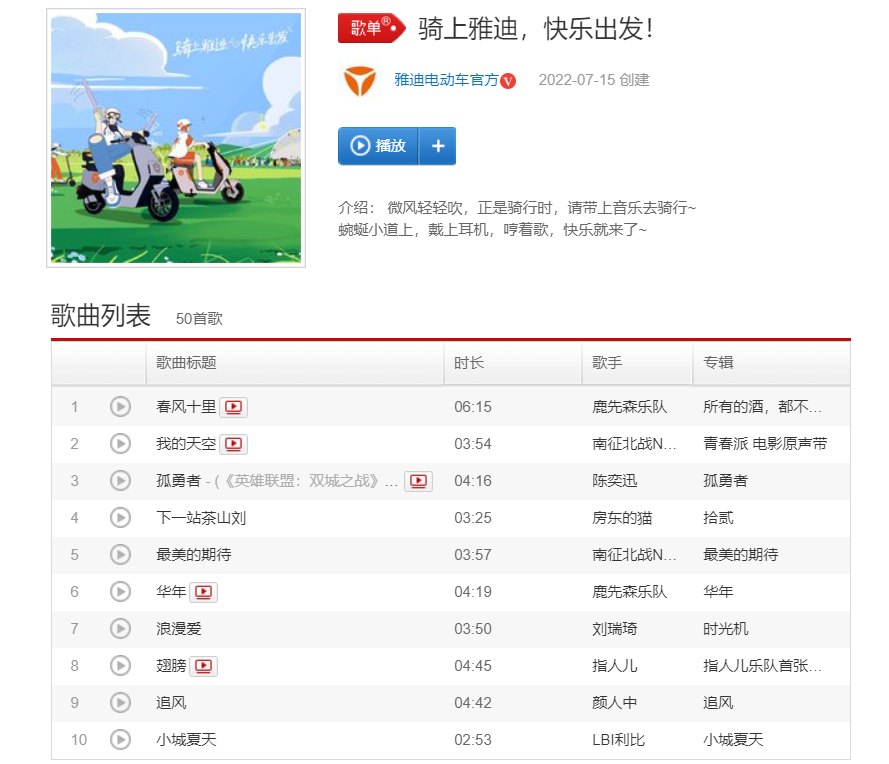Open album 拾贰
The image size is (889, 764).
point(718,517)
